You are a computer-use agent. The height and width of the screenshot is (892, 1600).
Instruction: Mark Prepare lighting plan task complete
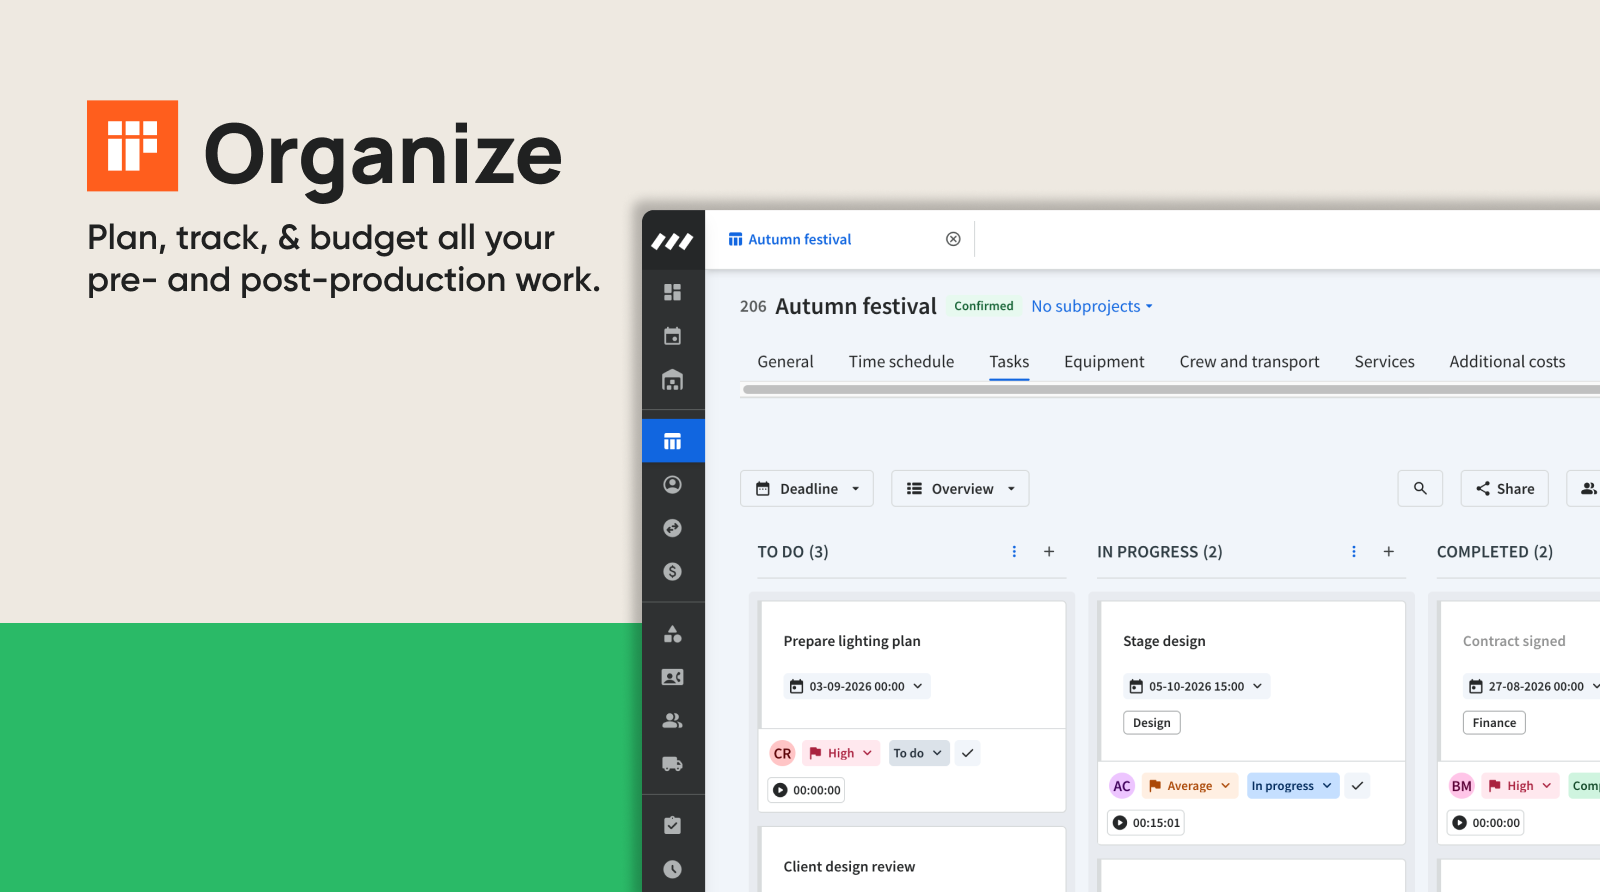pyautogui.click(x=967, y=753)
